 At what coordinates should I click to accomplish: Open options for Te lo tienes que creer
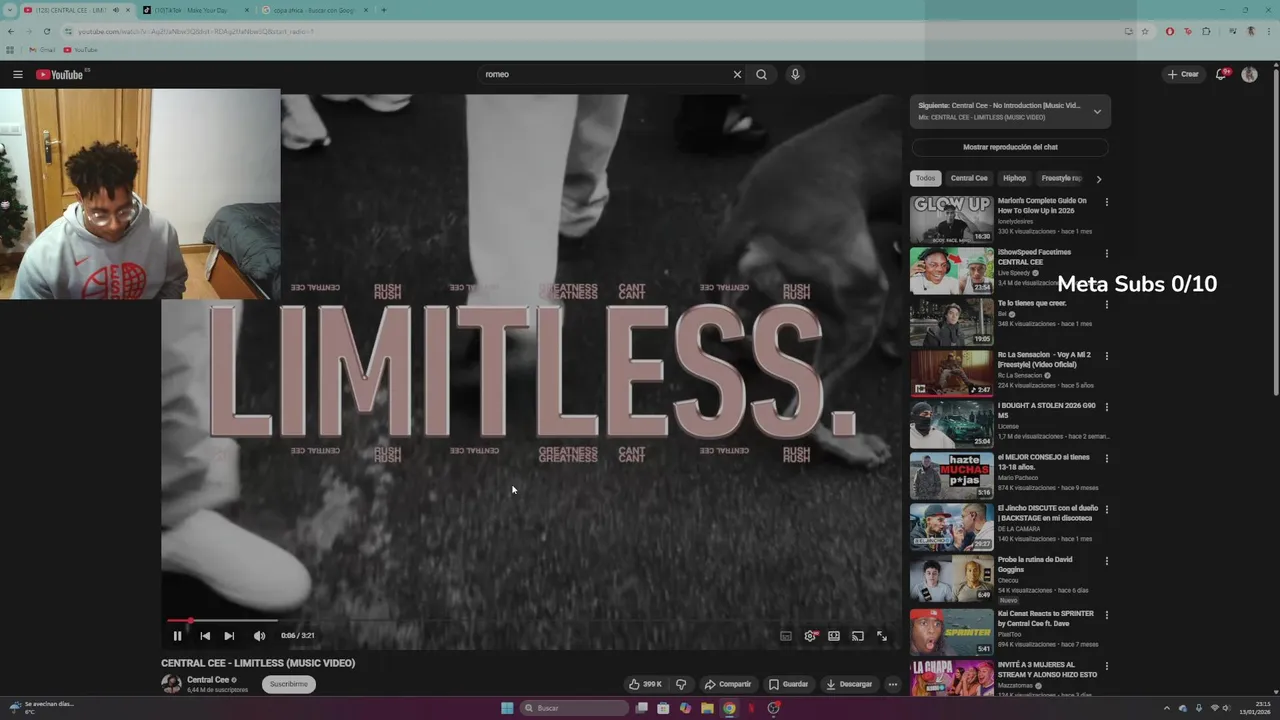1106,304
